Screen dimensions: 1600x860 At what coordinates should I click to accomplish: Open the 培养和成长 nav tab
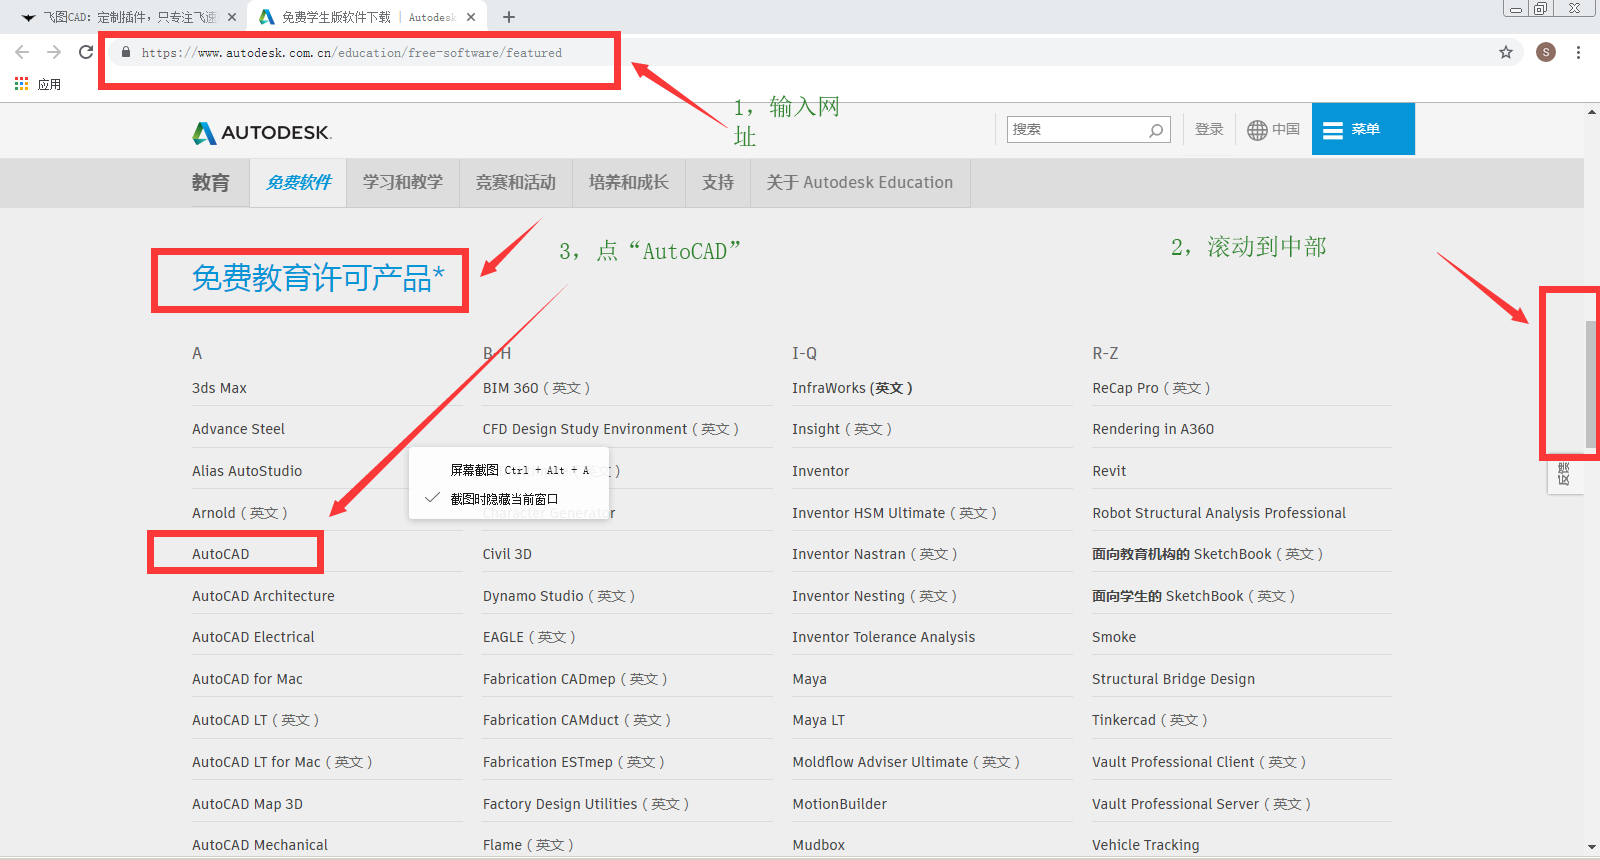629,182
